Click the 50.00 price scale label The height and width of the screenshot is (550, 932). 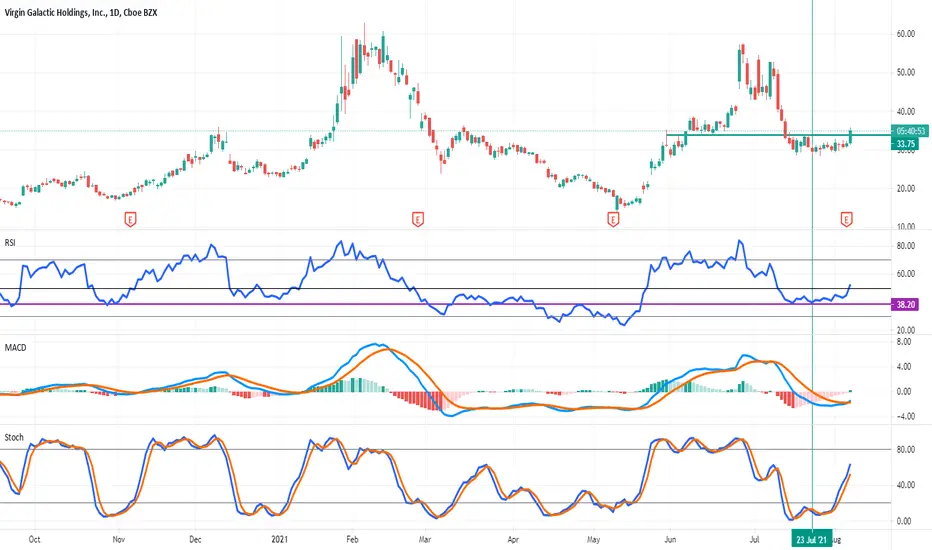pos(906,73)
